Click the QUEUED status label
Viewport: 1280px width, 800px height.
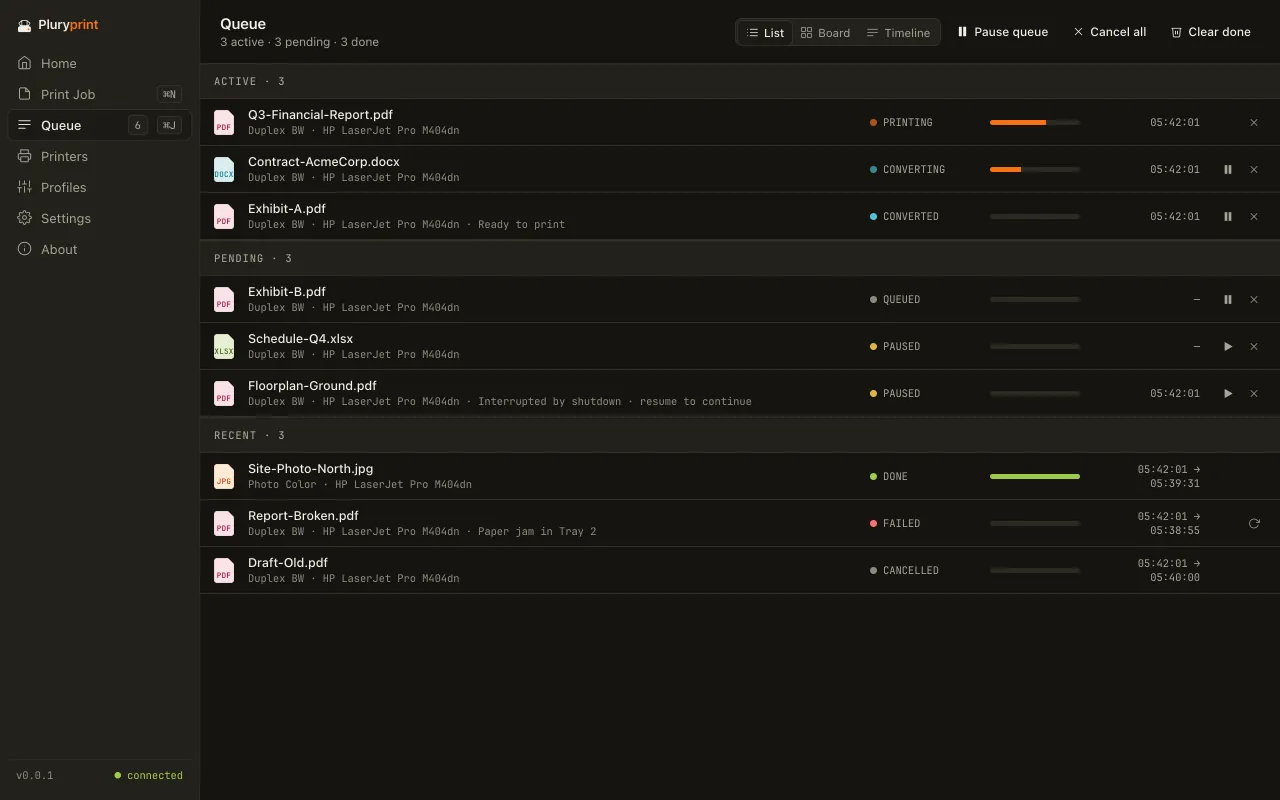[x=901, y=299]
